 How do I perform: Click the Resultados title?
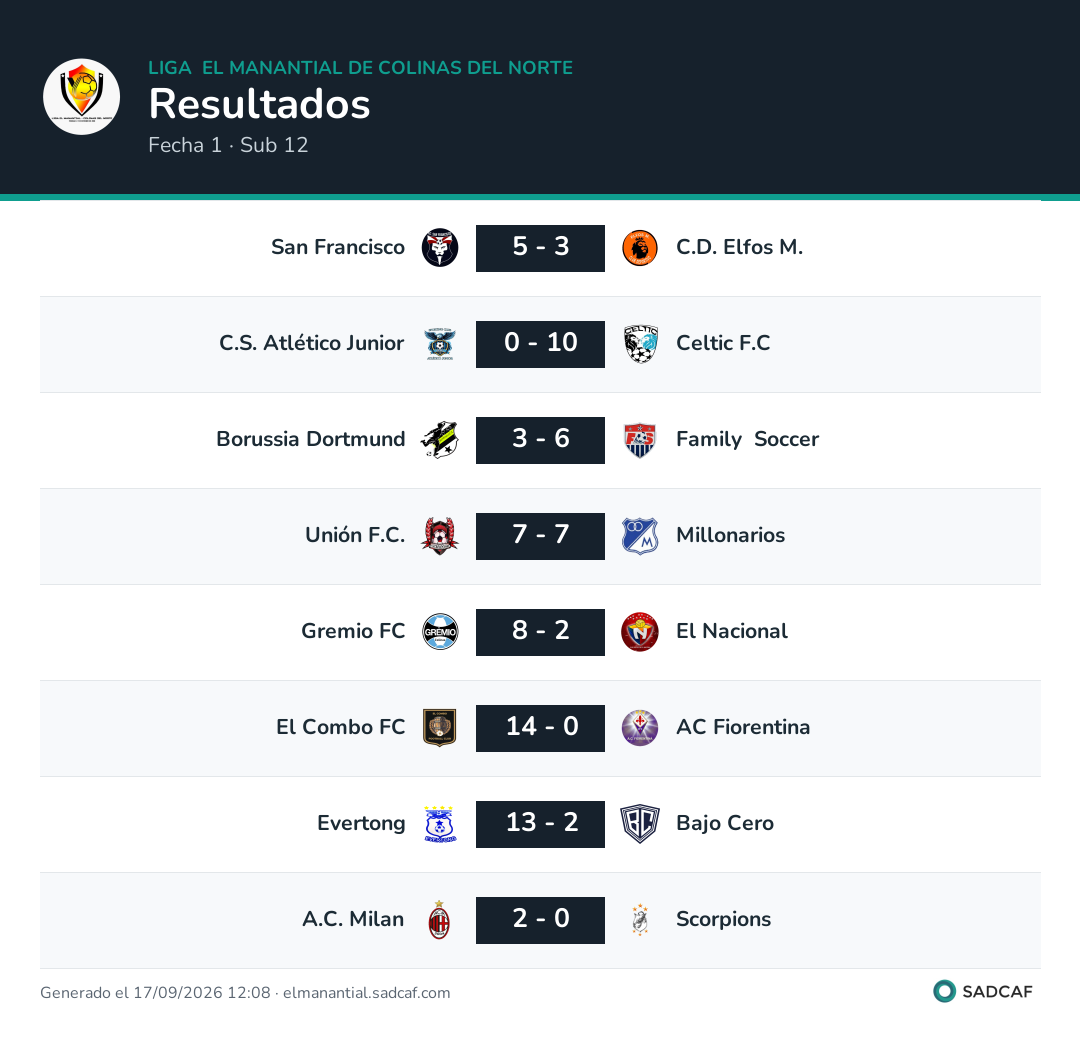260,104
